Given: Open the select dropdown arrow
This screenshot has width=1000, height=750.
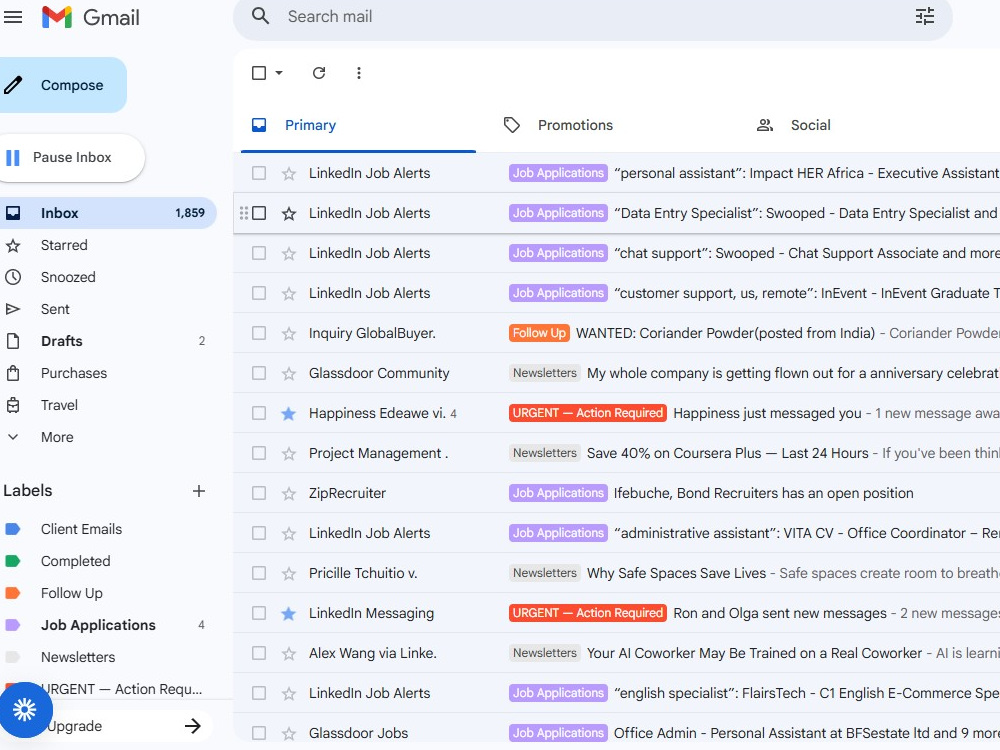Looking at the screenshot, I should point(279,73).
